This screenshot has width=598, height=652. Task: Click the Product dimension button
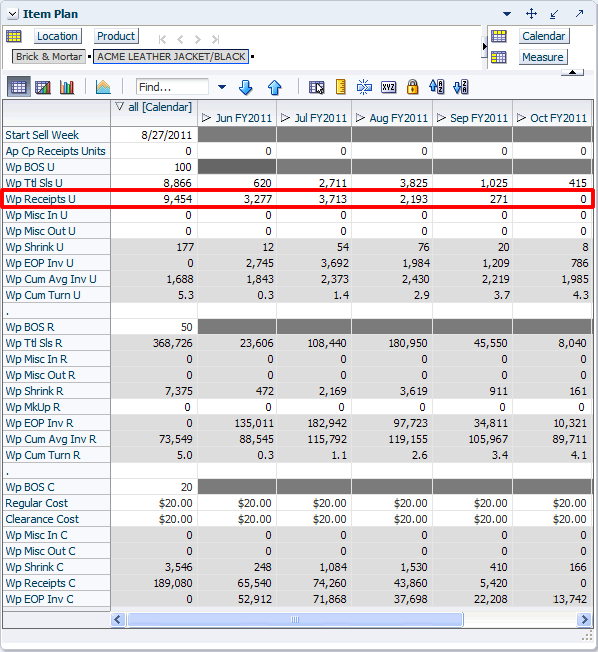(116, 36)
